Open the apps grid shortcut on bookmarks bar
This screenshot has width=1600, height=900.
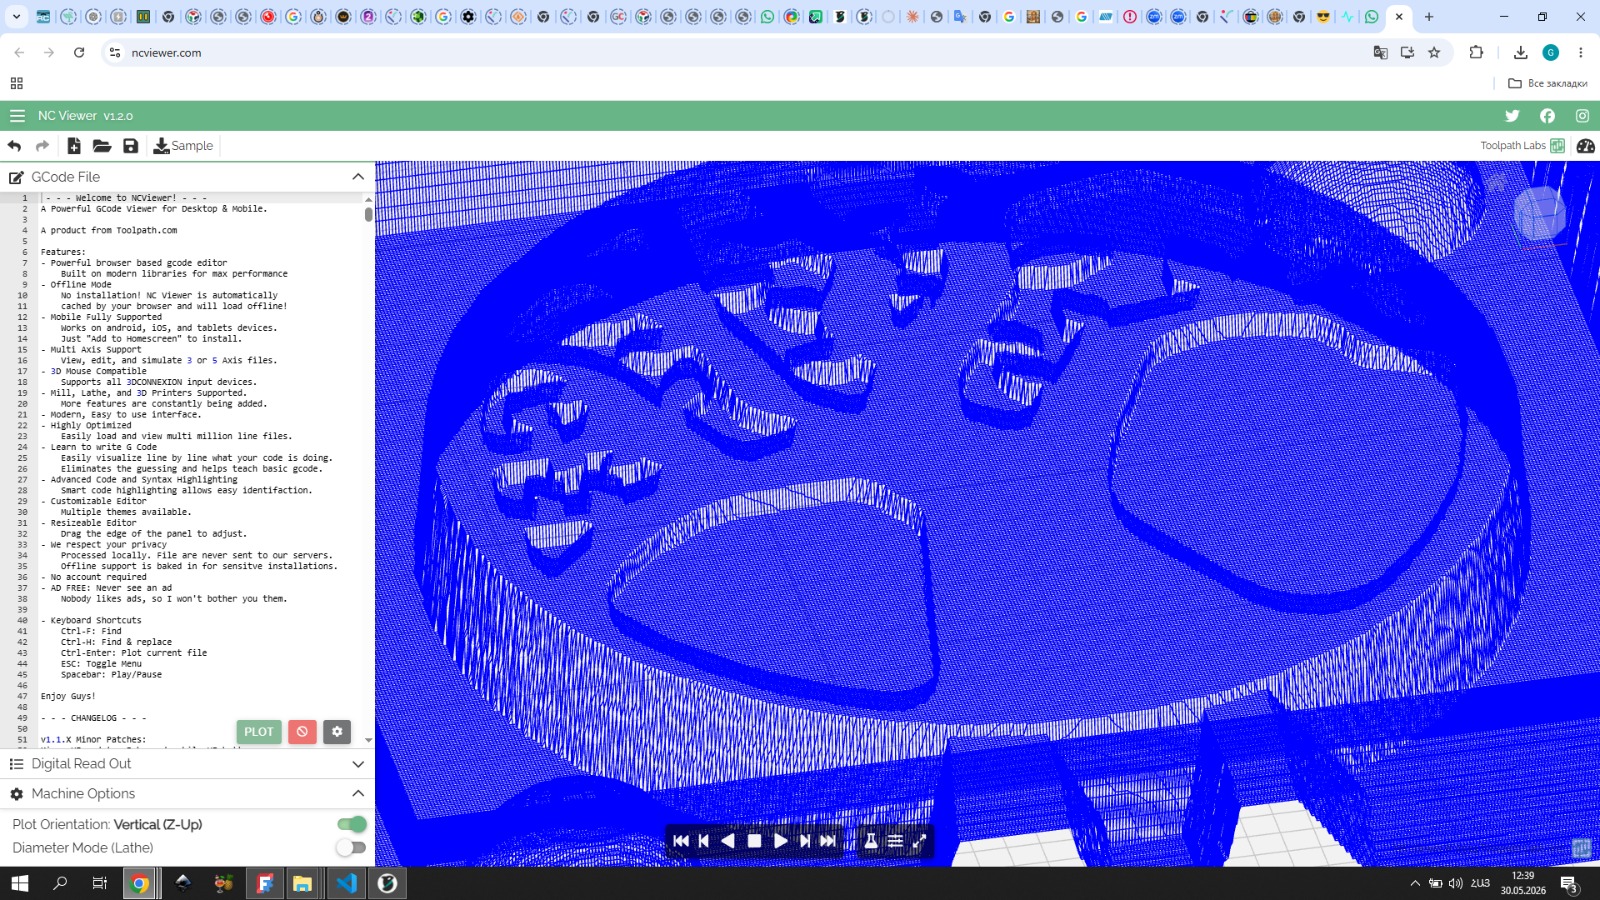click(x=17, y=83)
